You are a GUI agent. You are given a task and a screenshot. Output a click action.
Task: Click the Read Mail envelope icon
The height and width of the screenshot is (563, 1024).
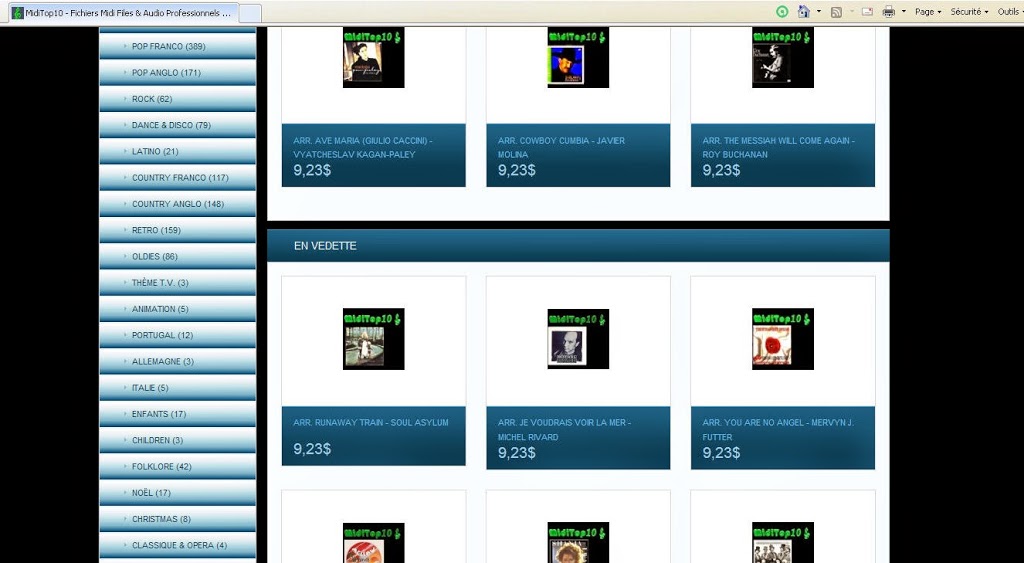867,12
